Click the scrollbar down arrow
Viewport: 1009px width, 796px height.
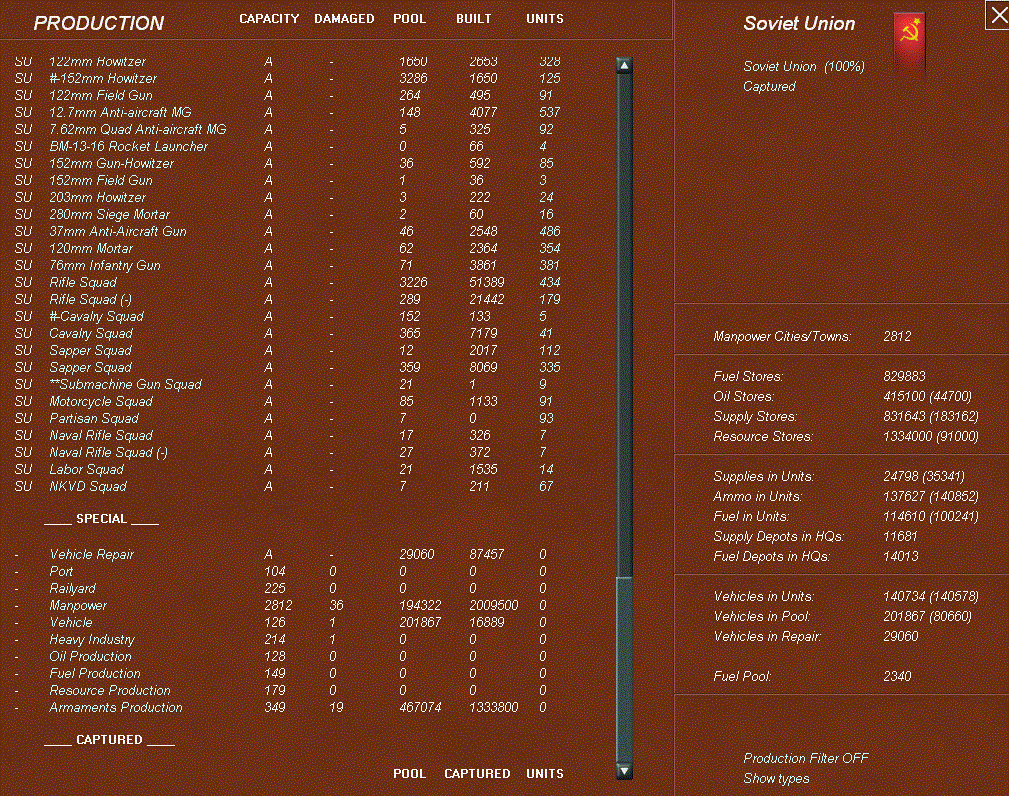click(x=624, y=770)
